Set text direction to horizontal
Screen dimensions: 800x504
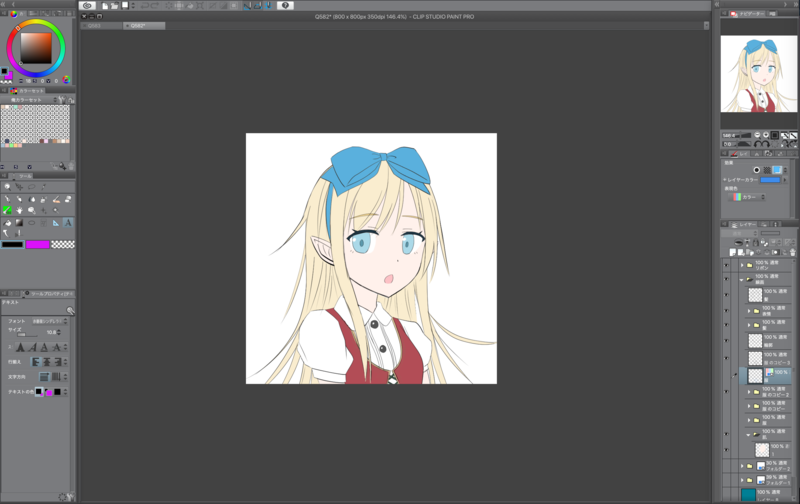point(44,376)
